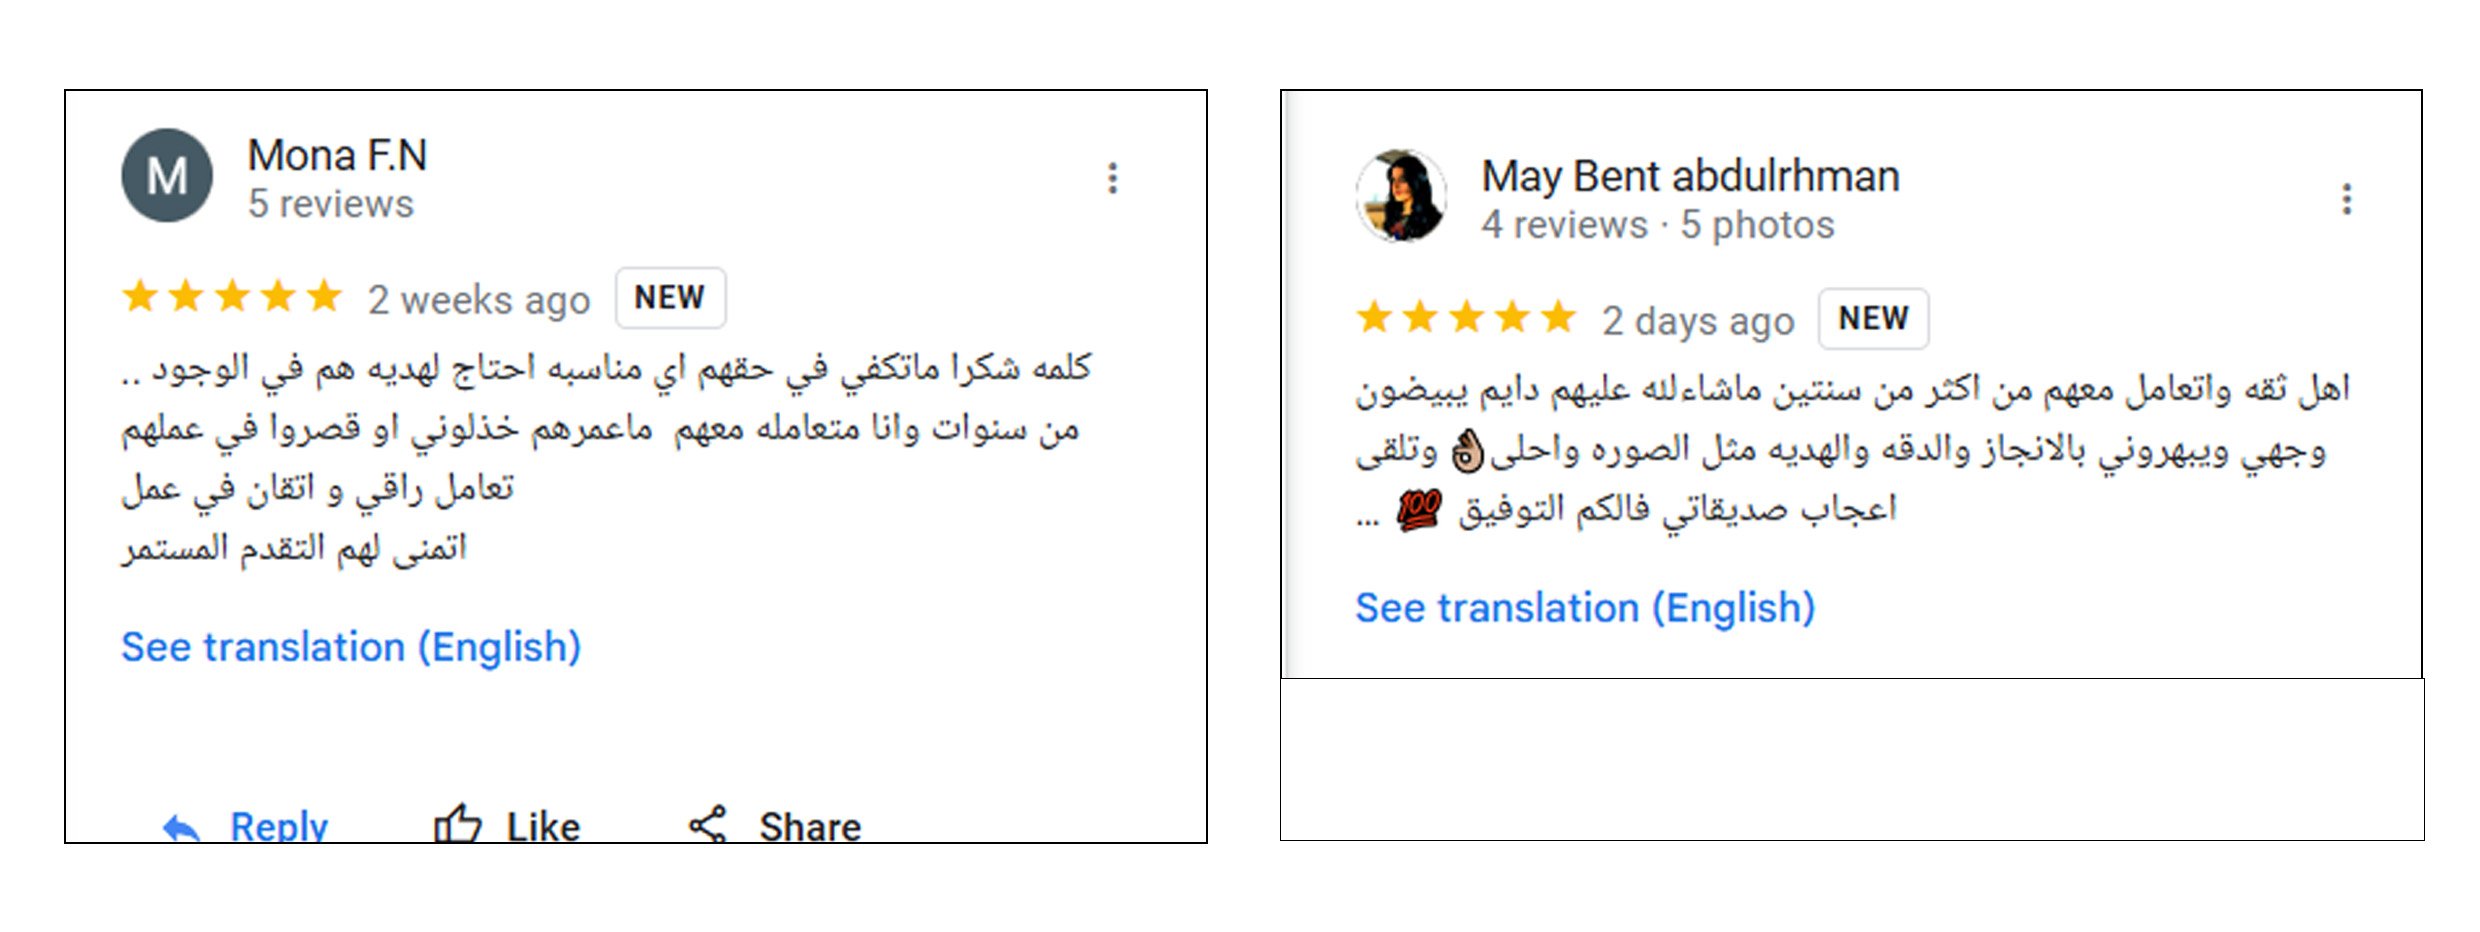See English translation of Mona F.N's review

[351, 647]
